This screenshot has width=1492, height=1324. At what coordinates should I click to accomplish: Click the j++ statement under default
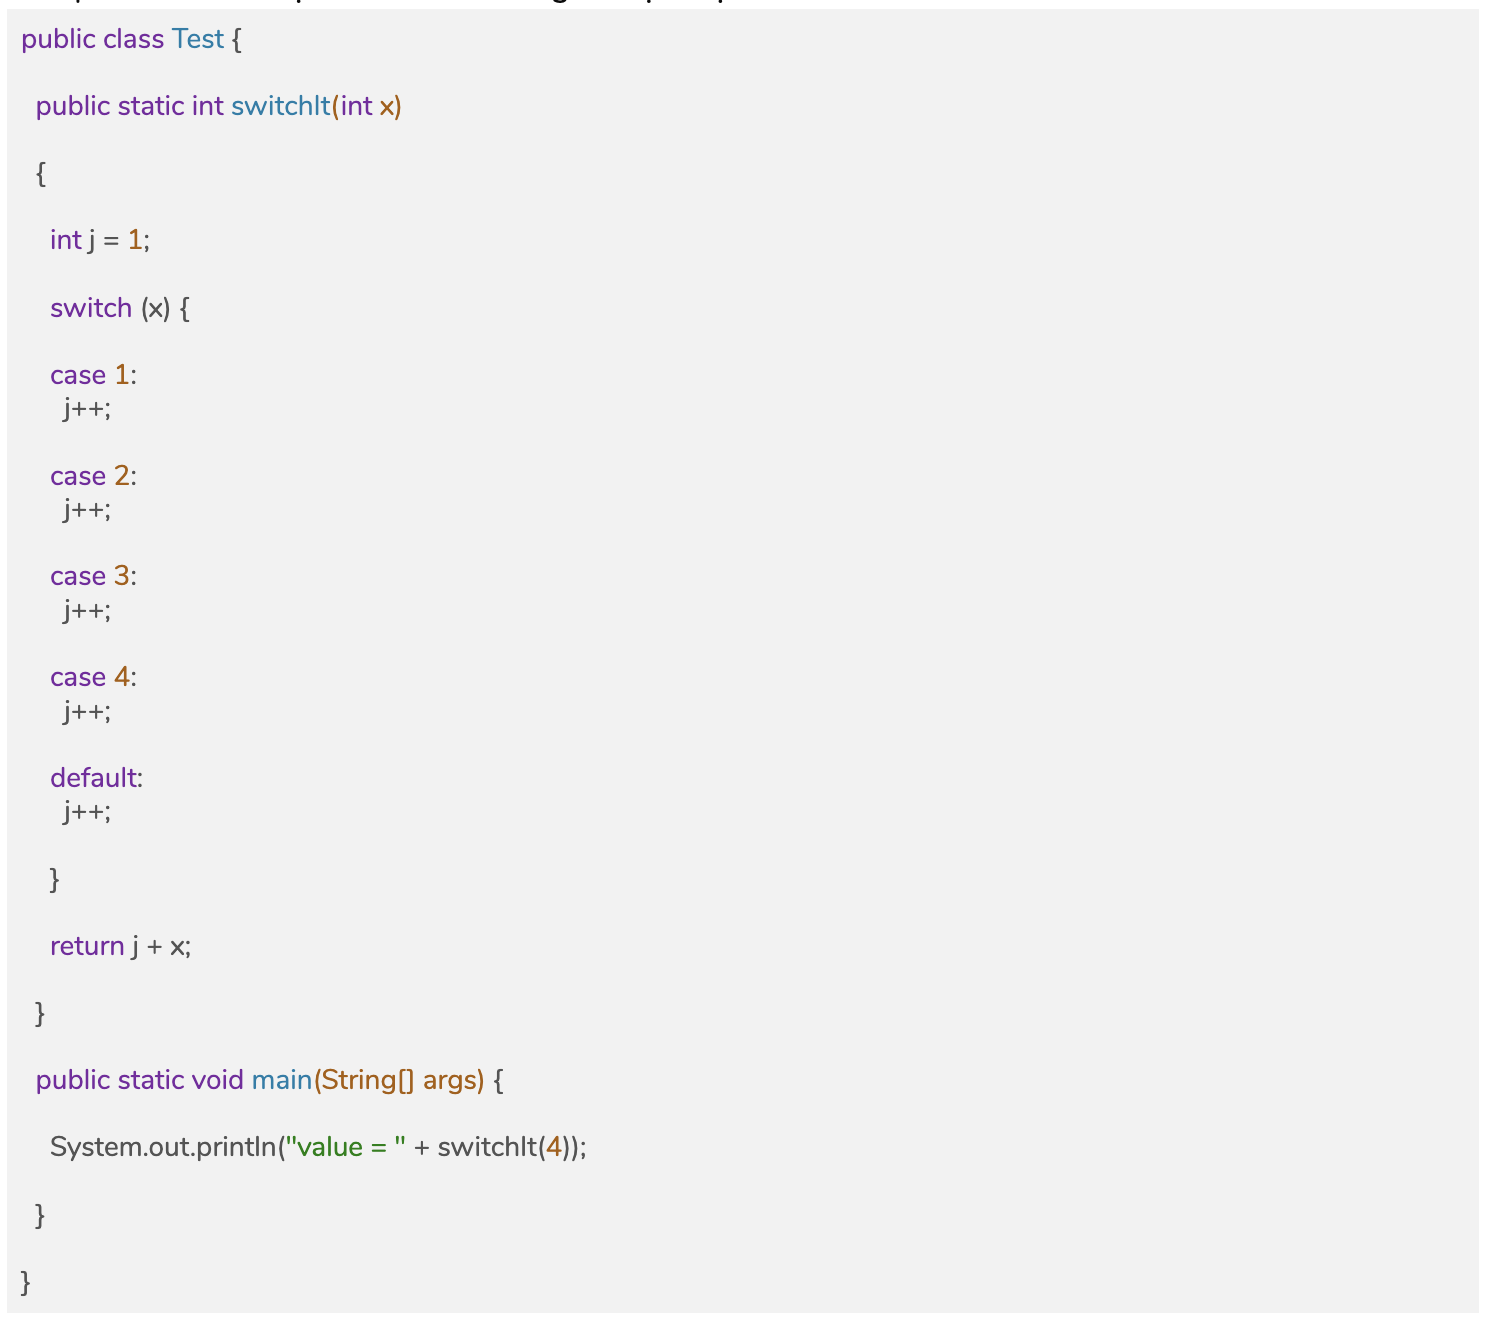point(87,810)
